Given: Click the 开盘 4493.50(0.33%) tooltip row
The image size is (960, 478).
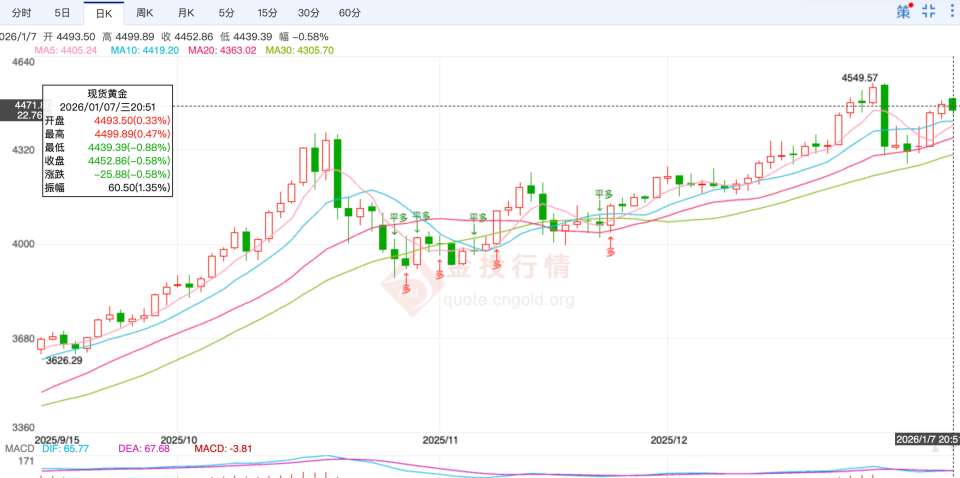Looking at the screenshot, I should pos(107,120).
